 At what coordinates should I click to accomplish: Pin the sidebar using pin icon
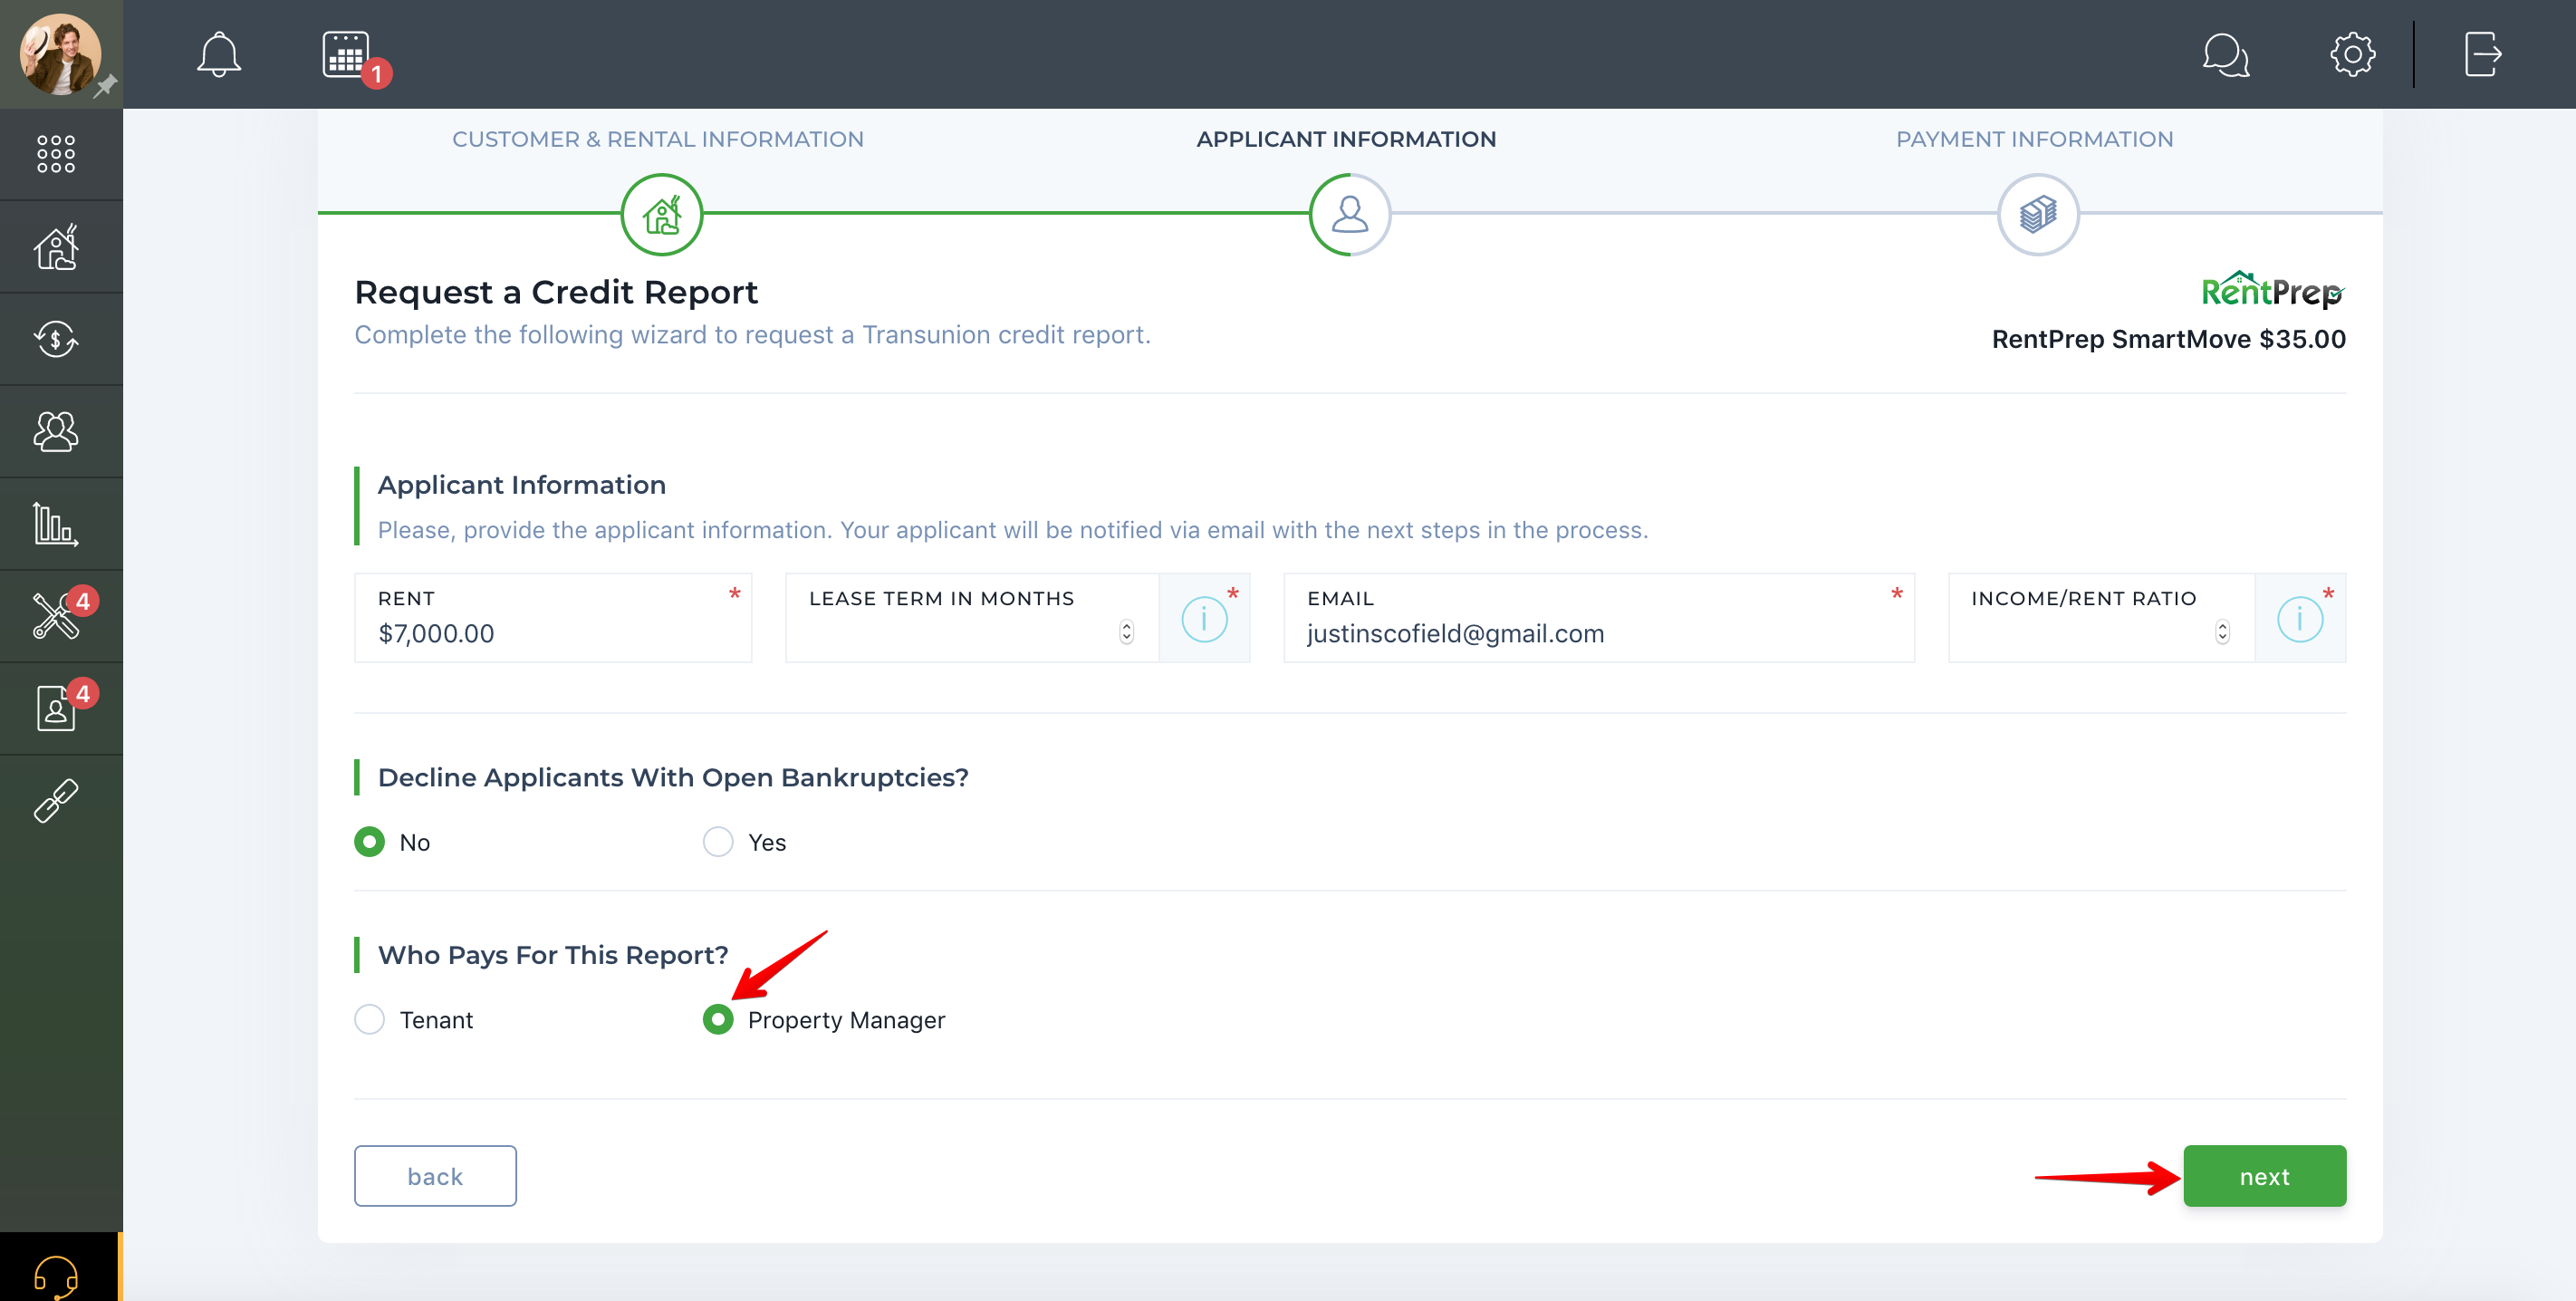pyautogui.click(x=105, y=86)
